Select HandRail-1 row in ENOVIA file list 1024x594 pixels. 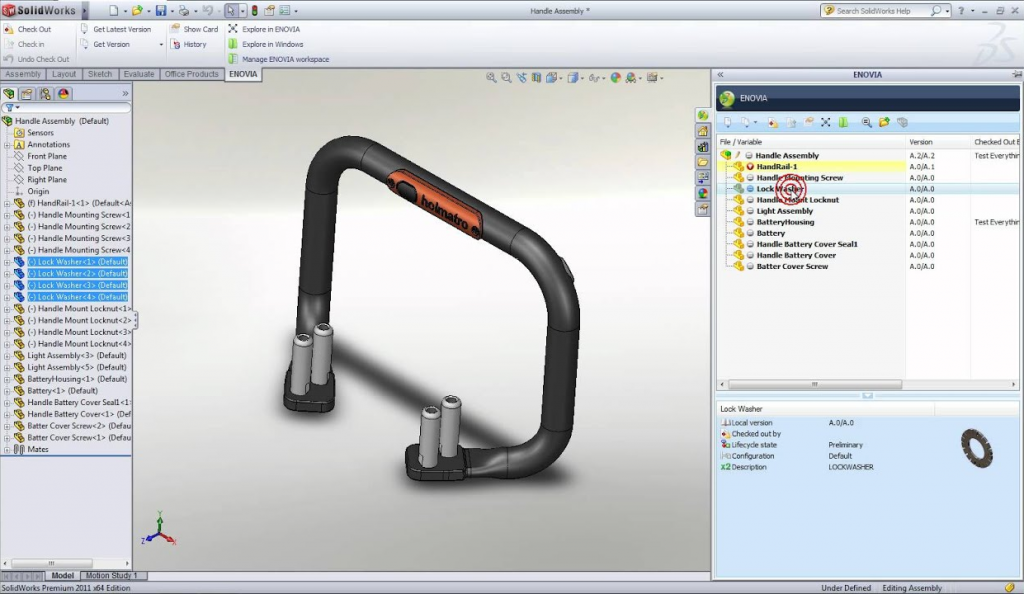pos(777,167)
